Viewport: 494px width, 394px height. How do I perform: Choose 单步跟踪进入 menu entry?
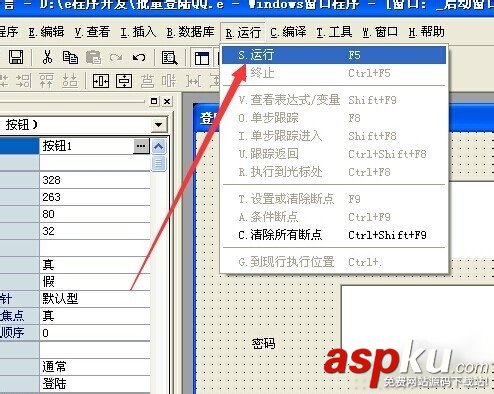click(x=334, y=136)
